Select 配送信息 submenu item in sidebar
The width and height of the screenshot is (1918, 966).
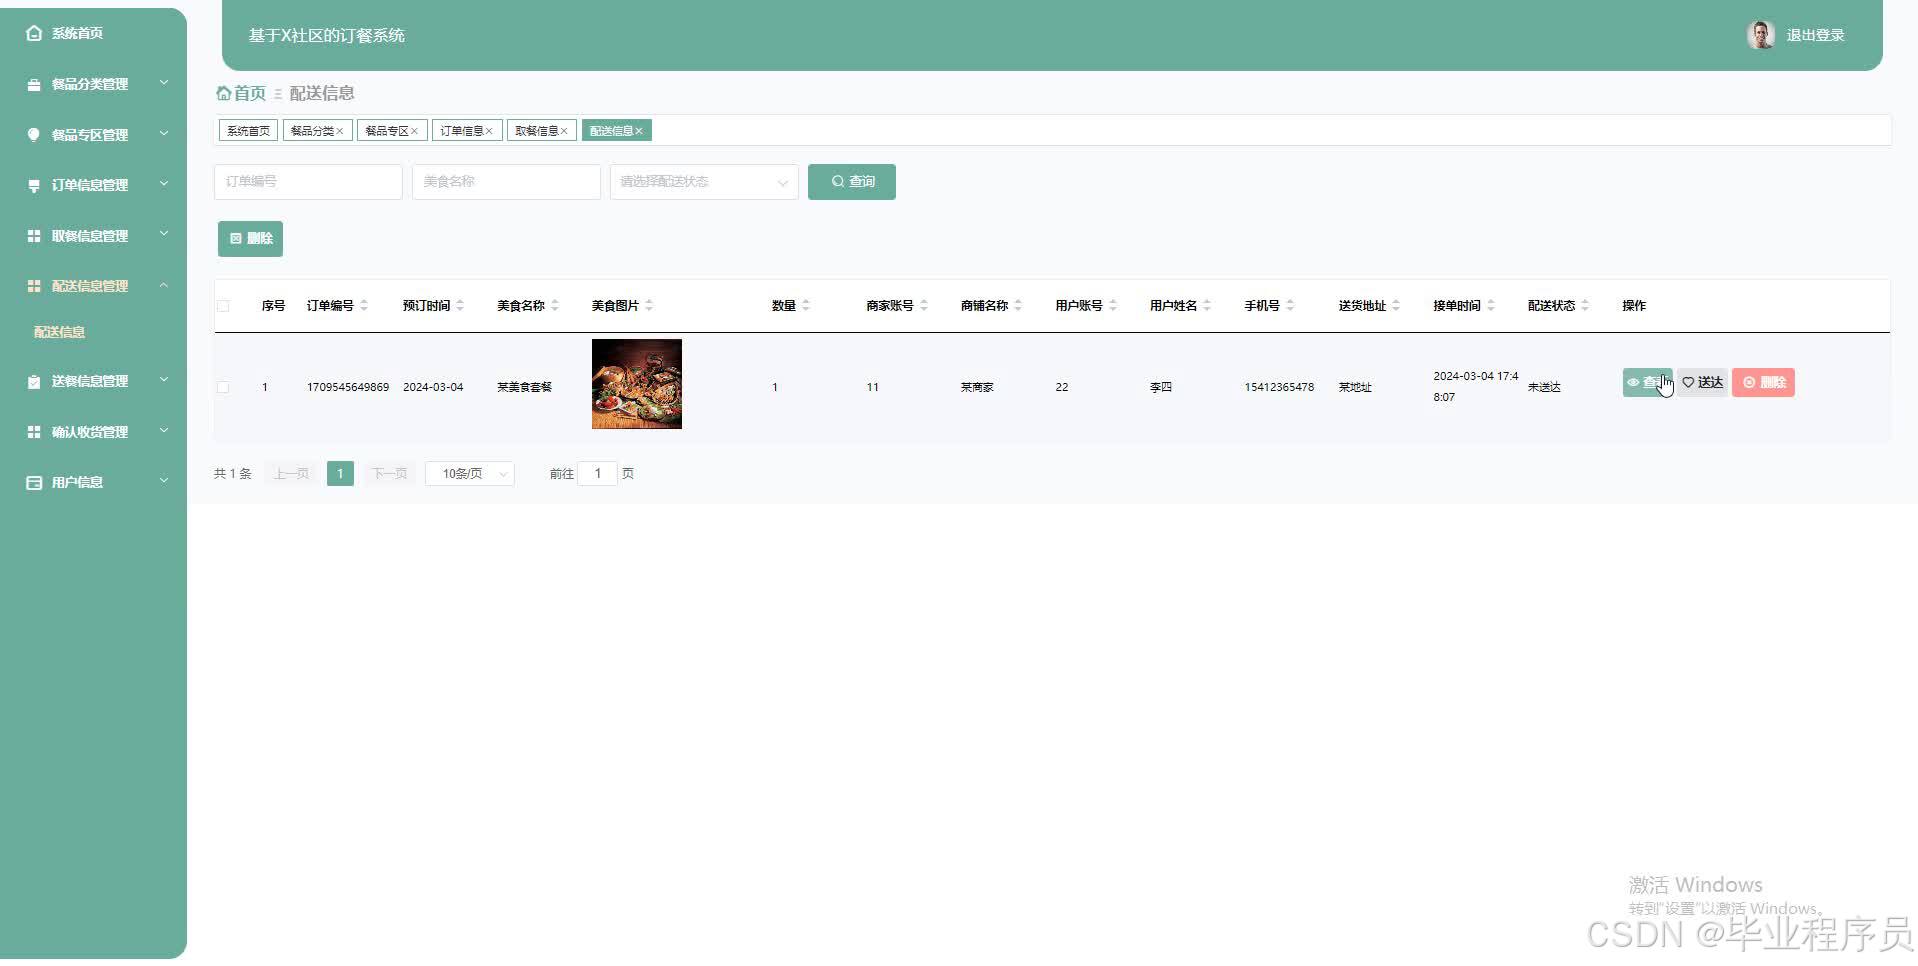coord(59,332)
